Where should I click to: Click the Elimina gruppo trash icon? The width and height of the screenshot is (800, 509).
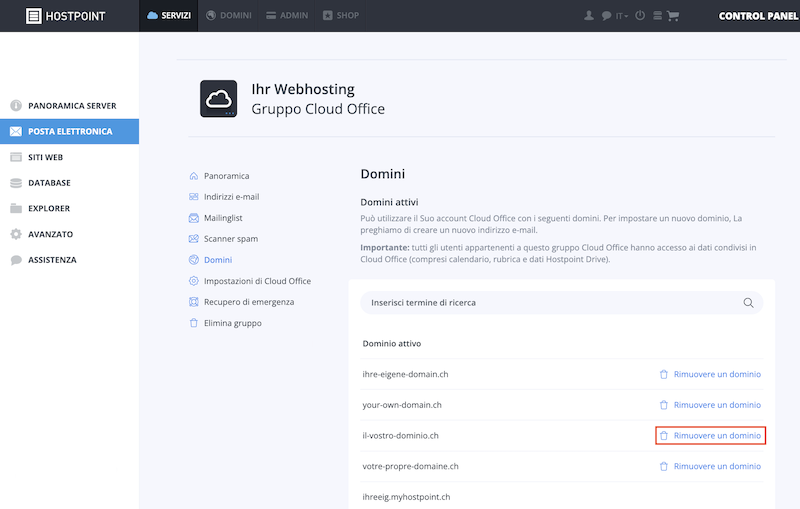point(193,323)
